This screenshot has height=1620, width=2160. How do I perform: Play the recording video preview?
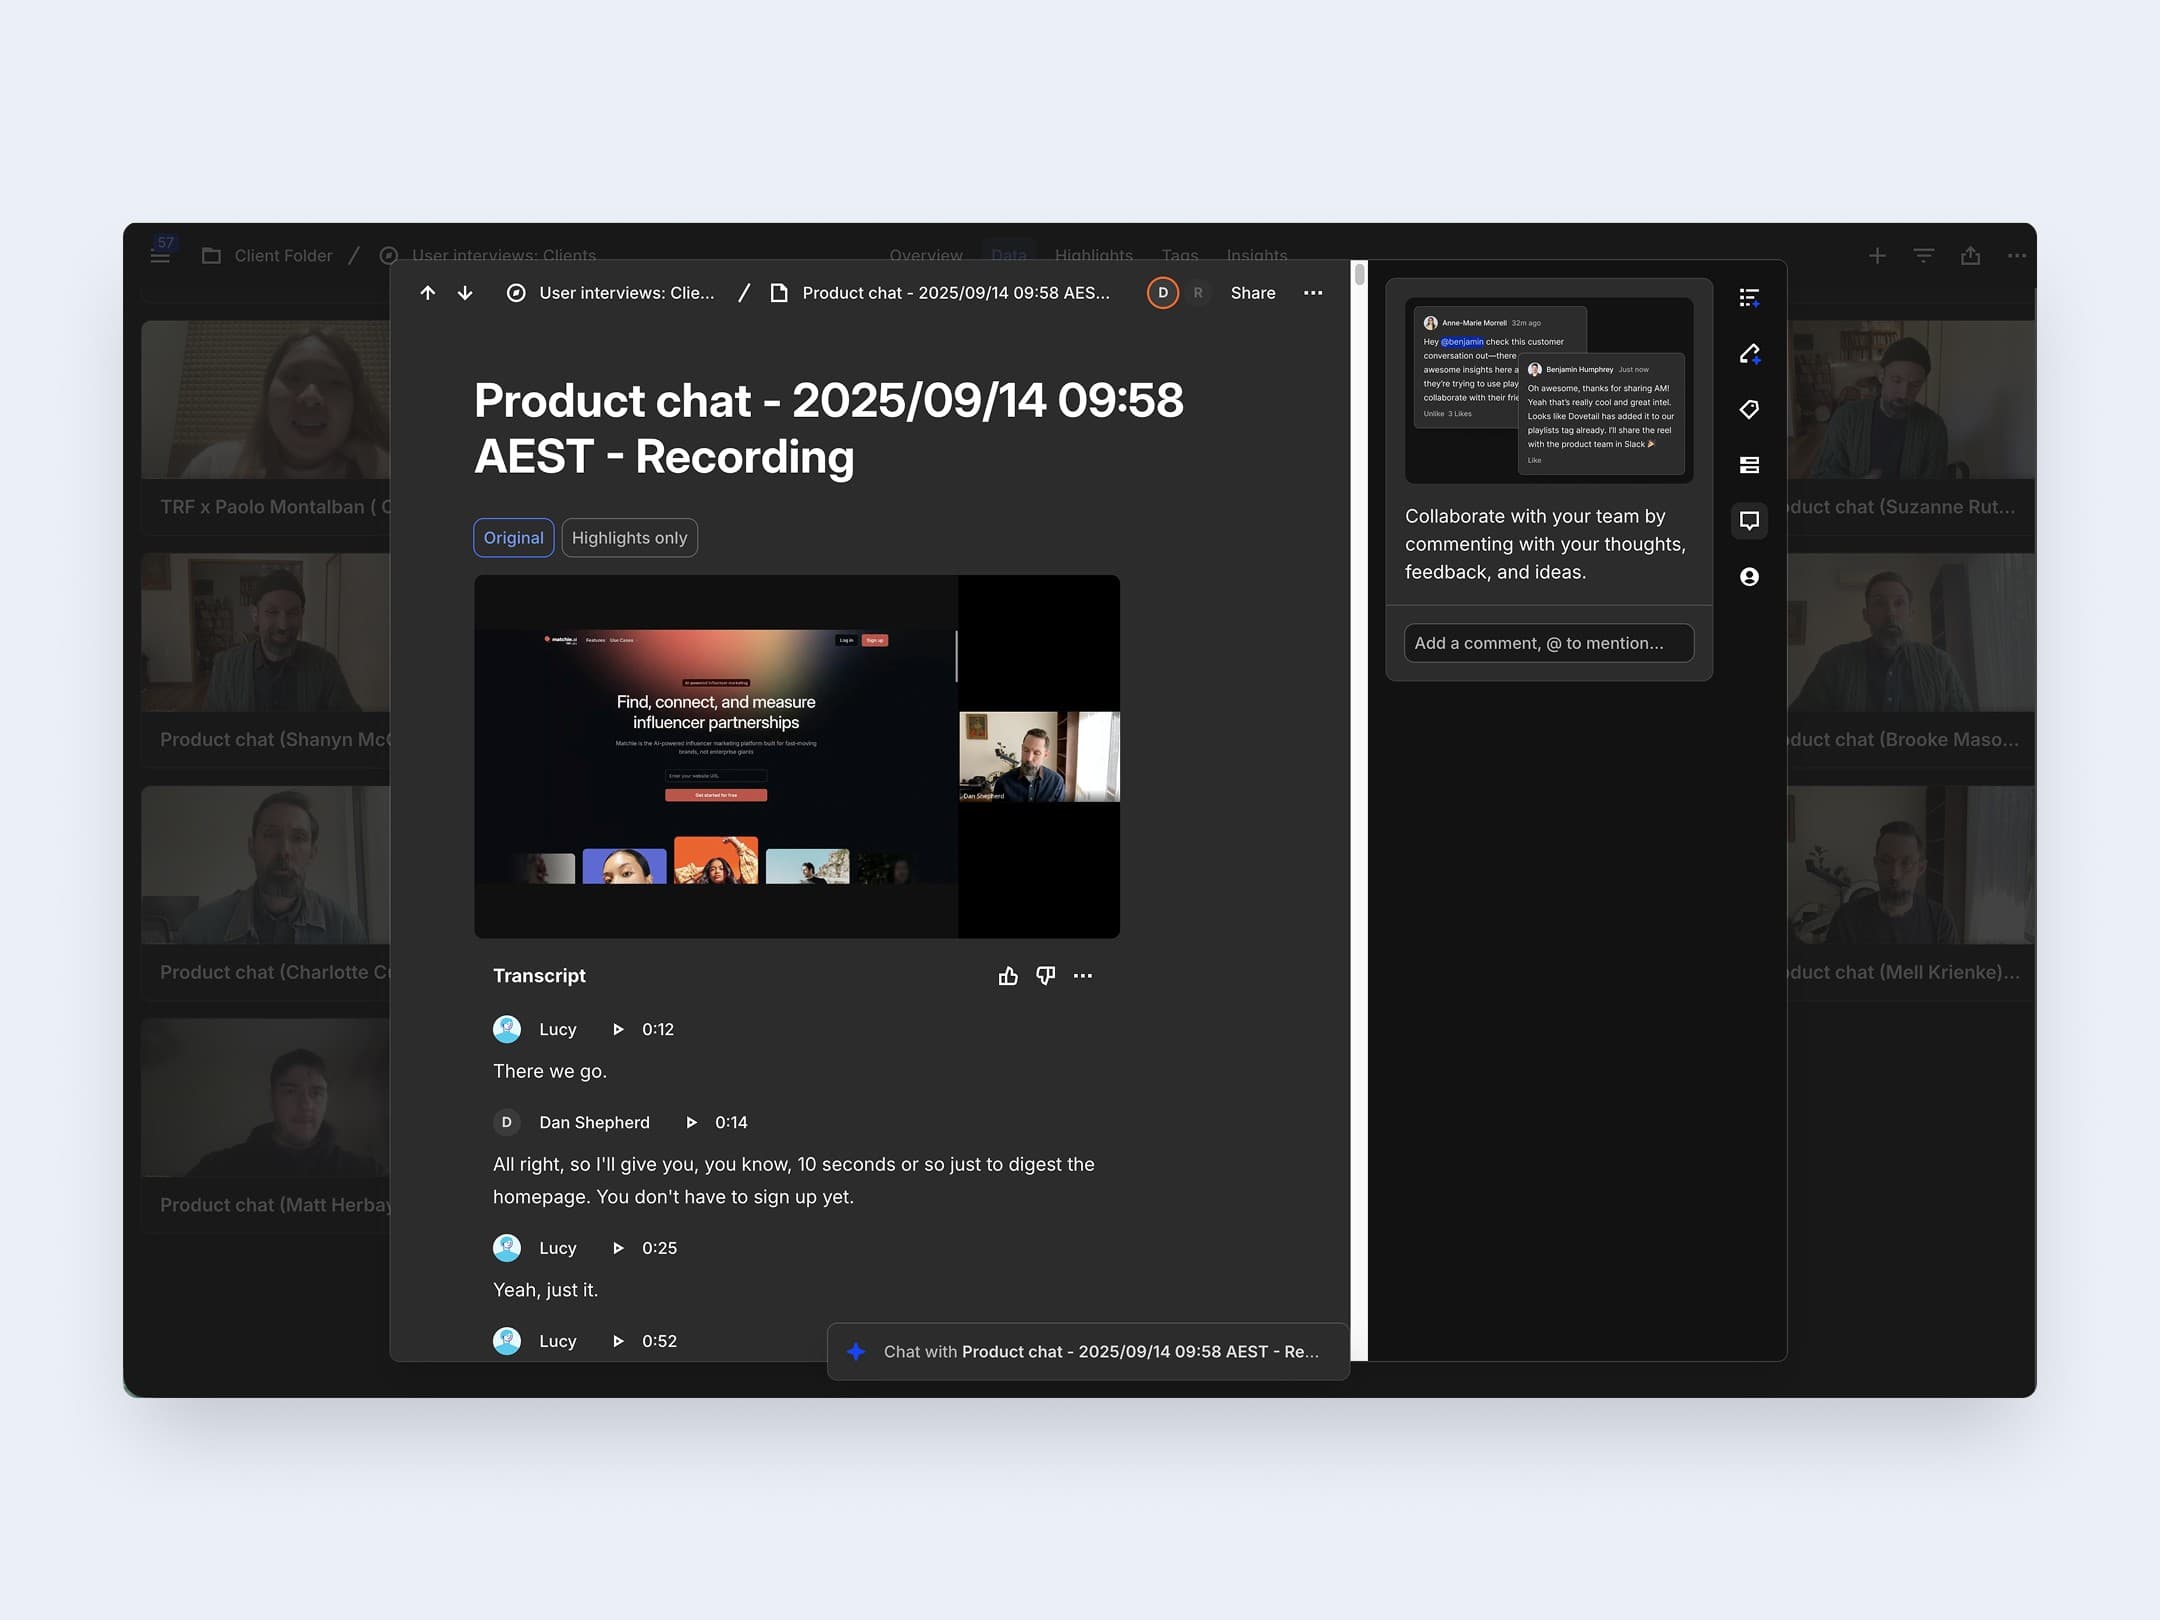point(797,756)
